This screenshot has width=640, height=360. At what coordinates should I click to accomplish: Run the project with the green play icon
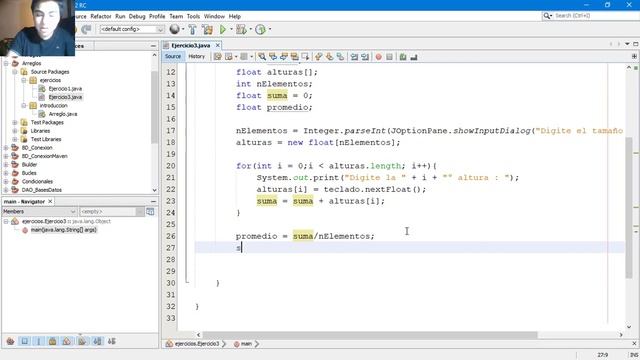click(223, 29)
